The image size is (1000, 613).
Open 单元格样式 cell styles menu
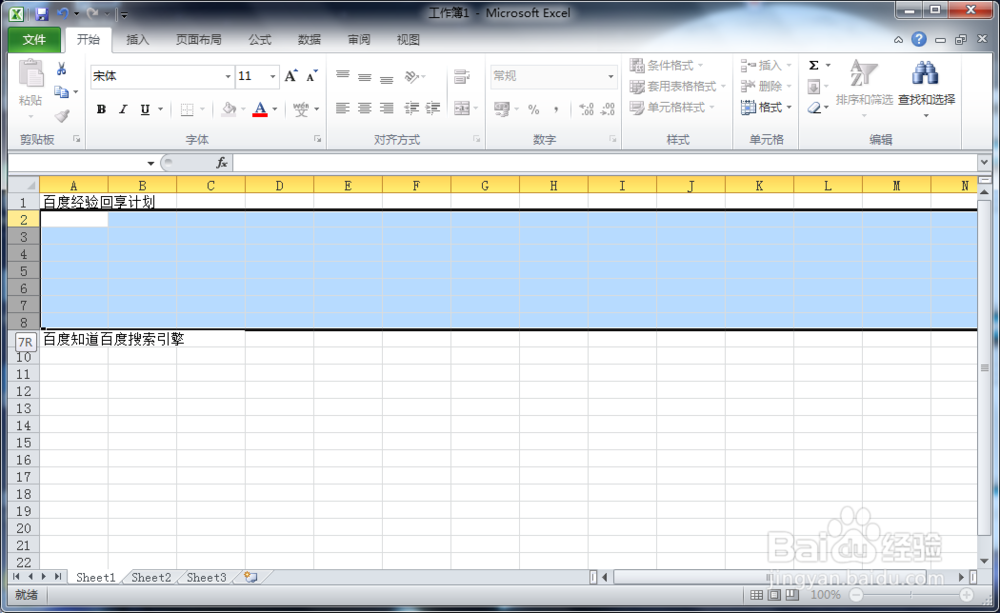[672, 107]
